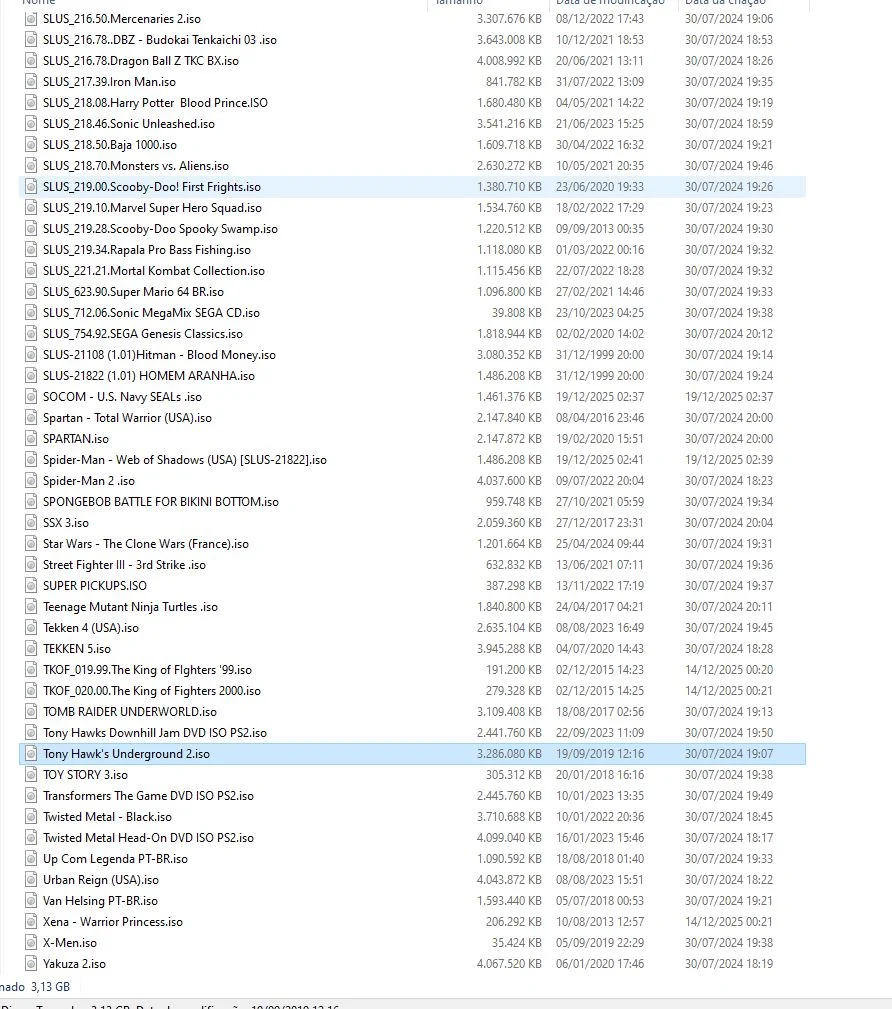Viewport: 892px width, 1009px height.
Task: Select Up Com Legenda PT-BR.iso file
Action: click(x=116, y=859)
